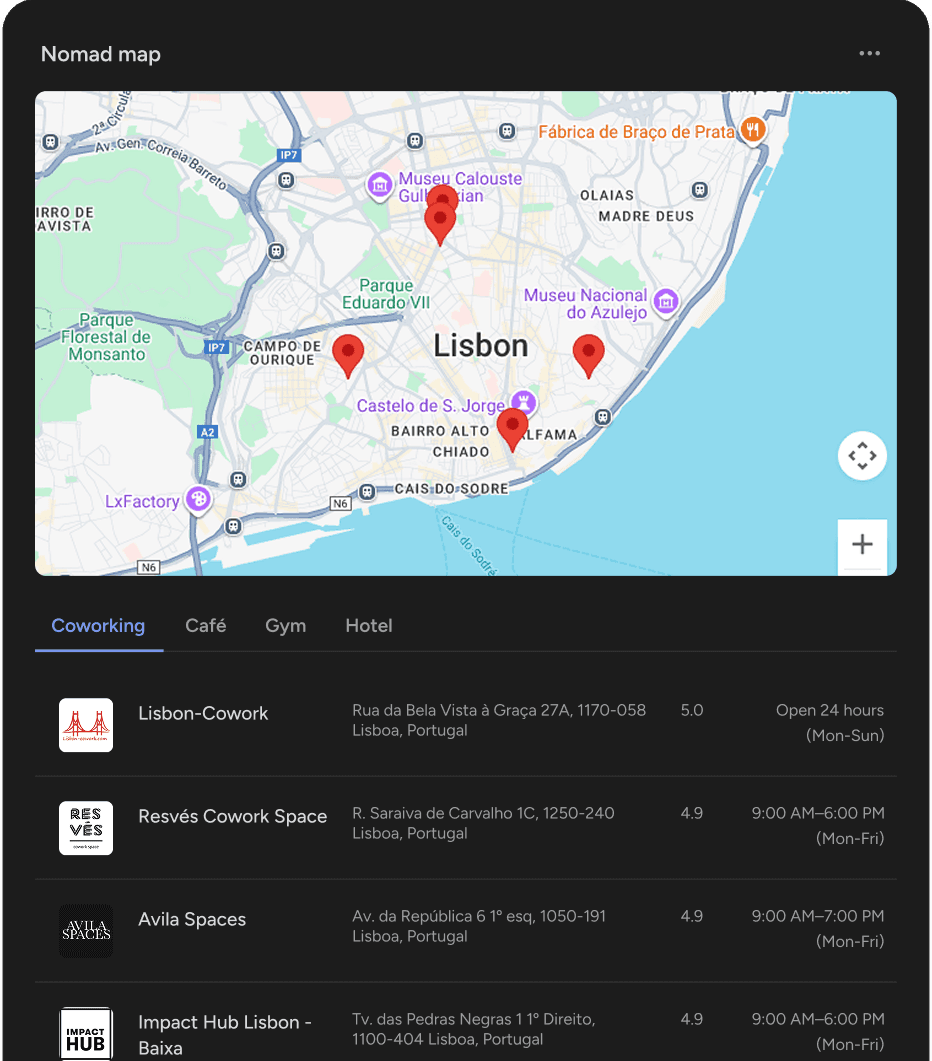Open the three-dot more options menu
The width and height of the screenshot is (932, 1061).
pos(869,54)
